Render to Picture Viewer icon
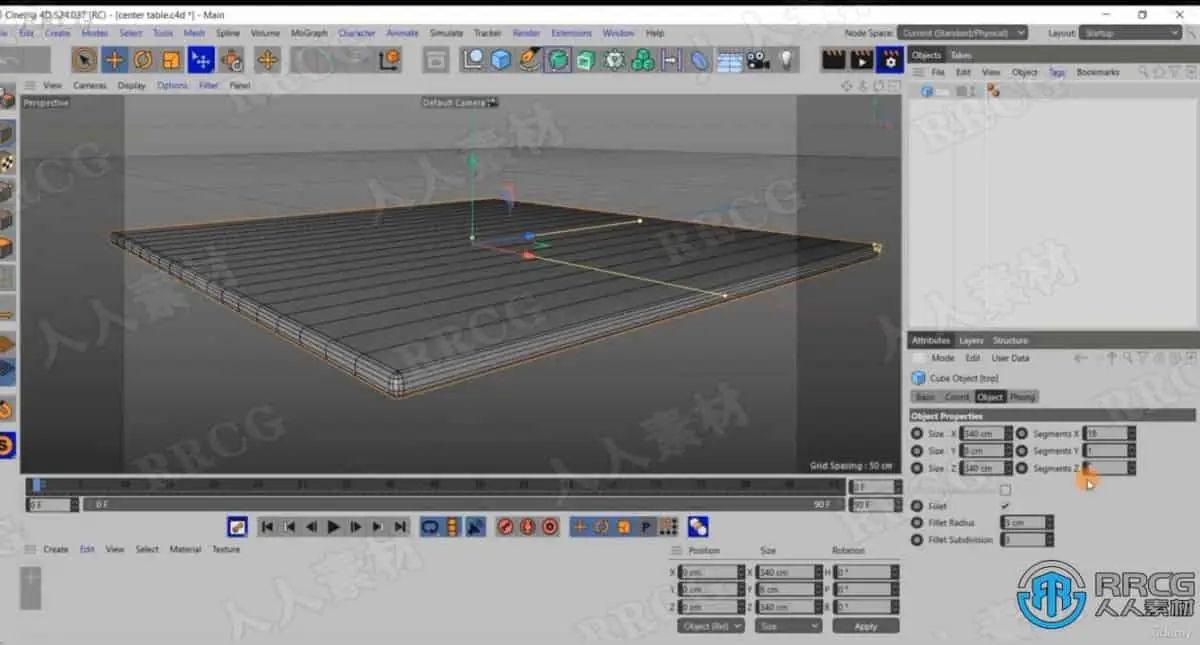The image size is (1200, 645). (861, 60)
